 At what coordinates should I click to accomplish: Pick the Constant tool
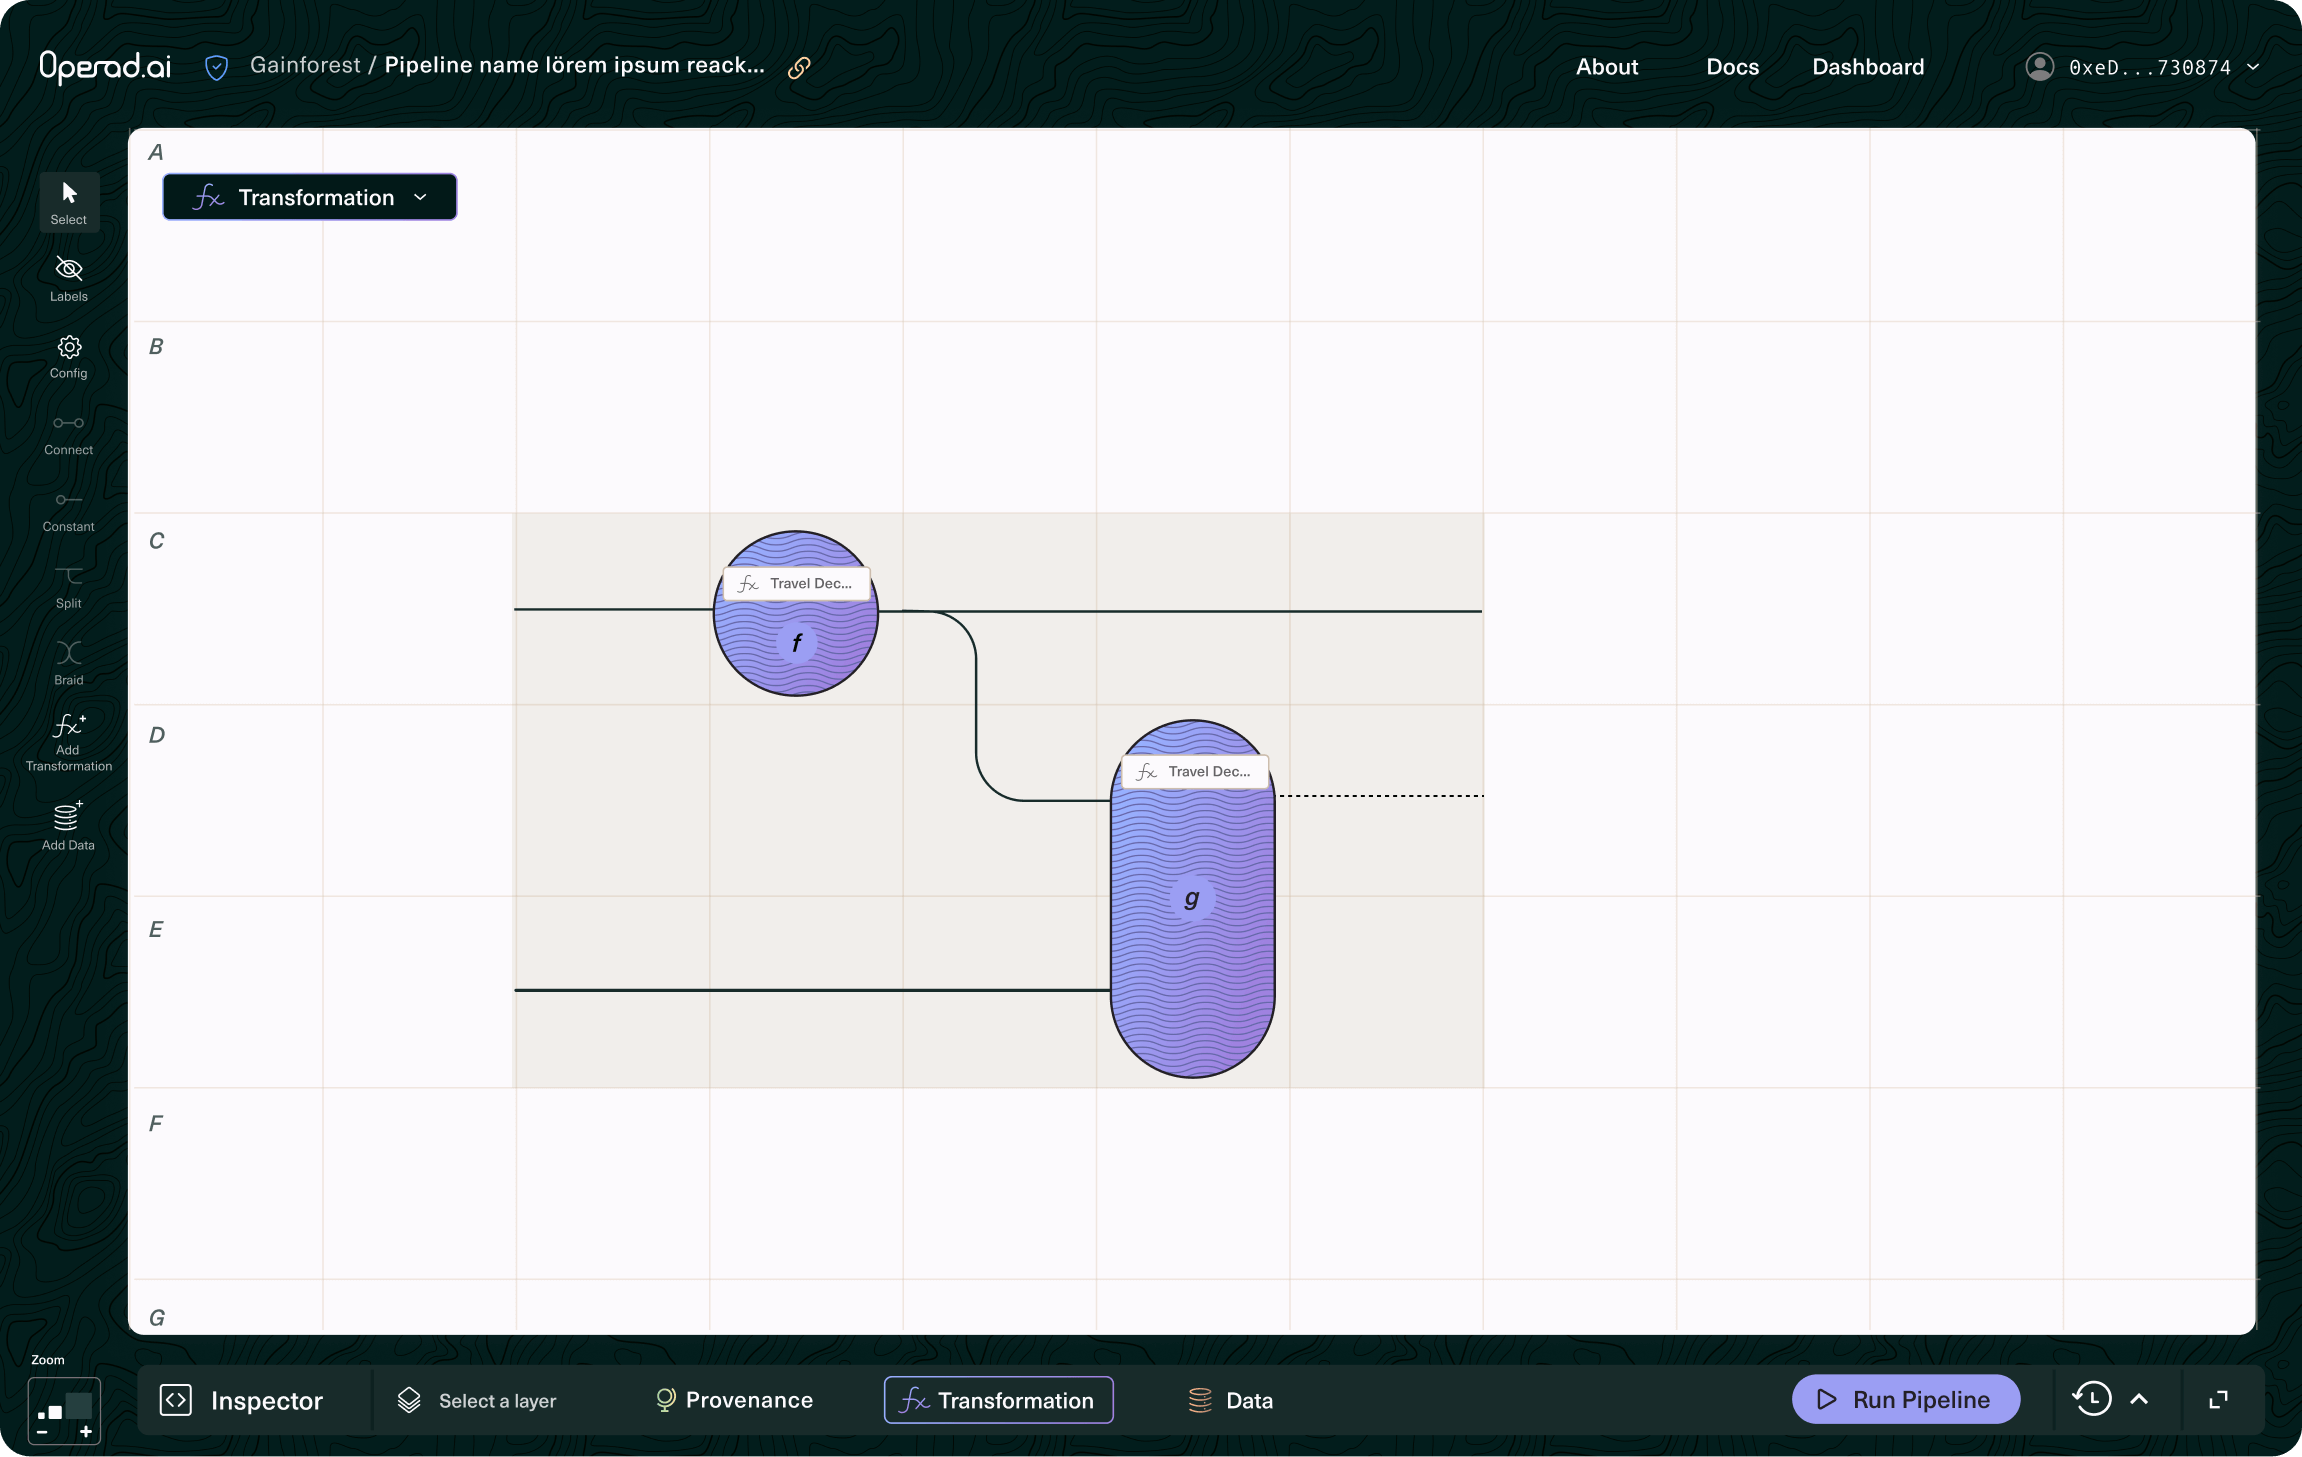click(69, 501)
